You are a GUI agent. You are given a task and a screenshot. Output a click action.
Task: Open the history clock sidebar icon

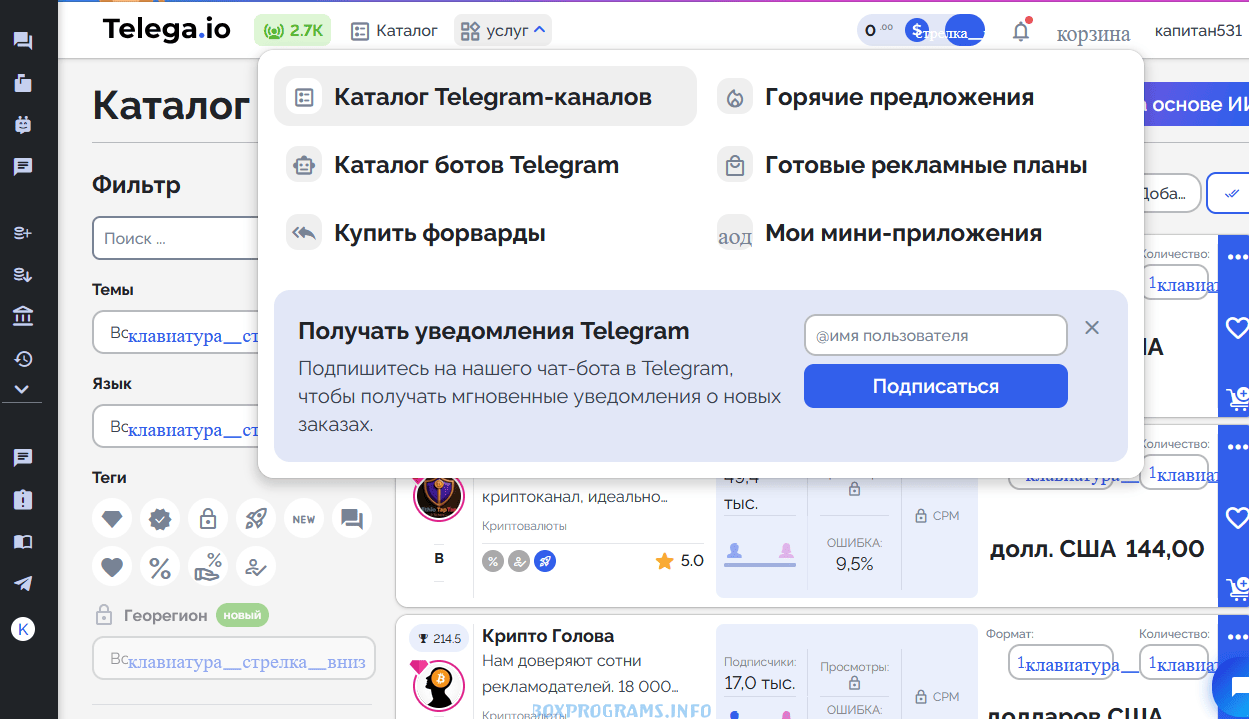22,359
